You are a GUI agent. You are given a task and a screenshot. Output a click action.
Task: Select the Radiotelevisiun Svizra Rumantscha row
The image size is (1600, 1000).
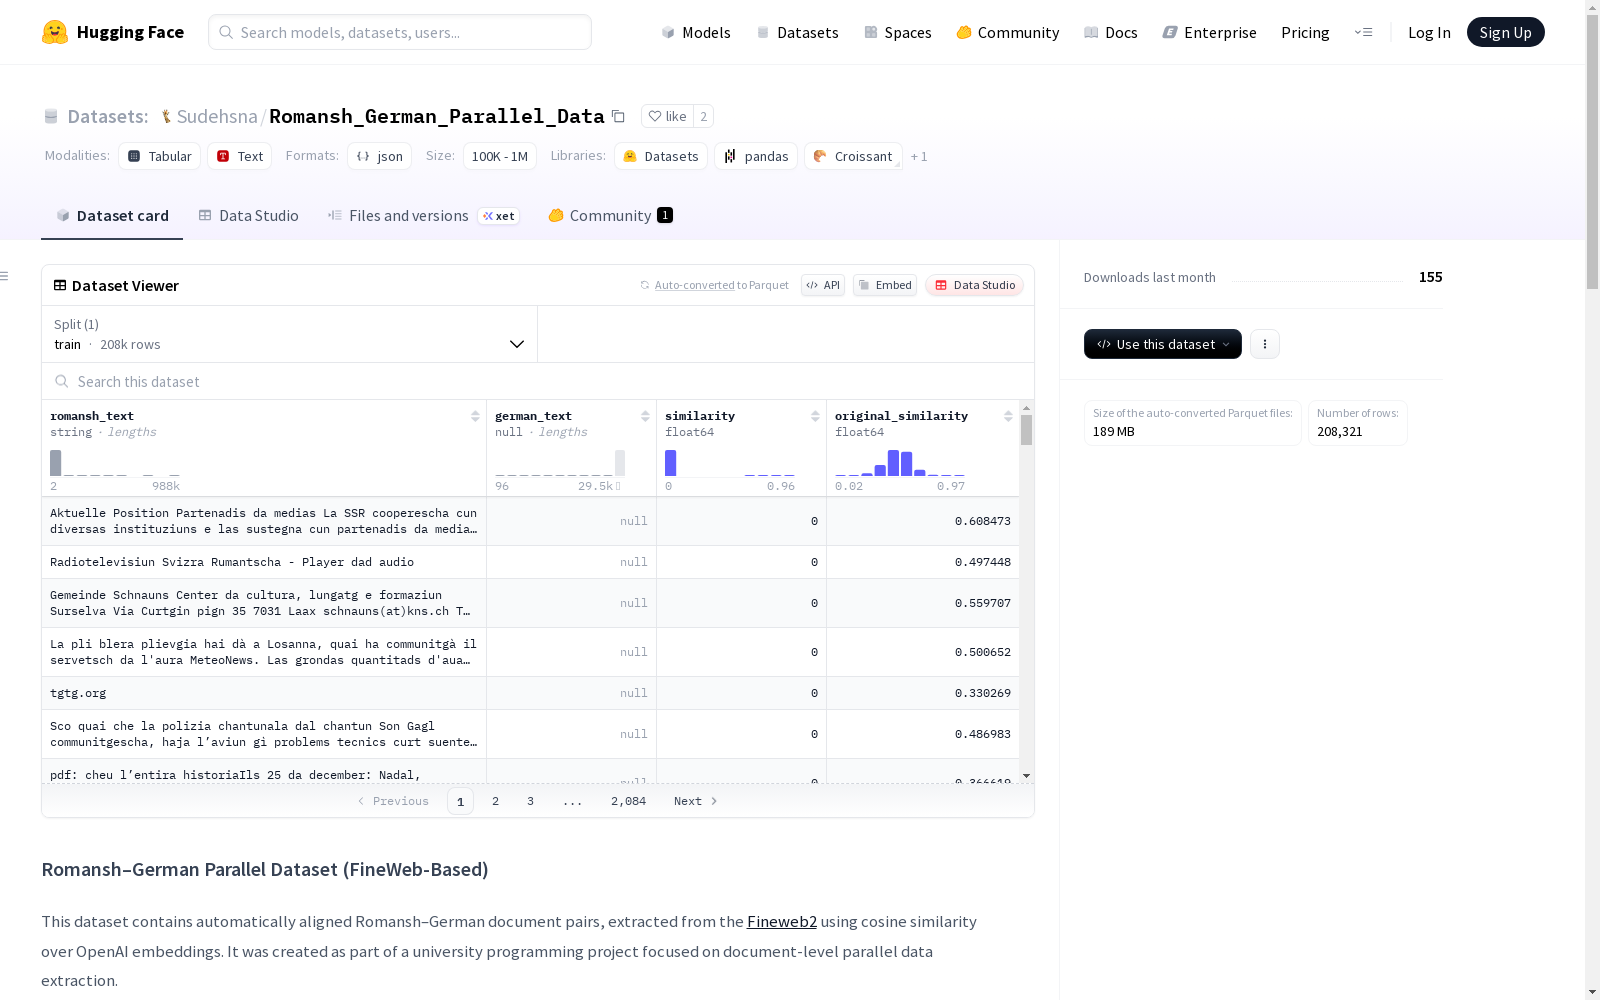pyautogui.click(x=264, y=562)
